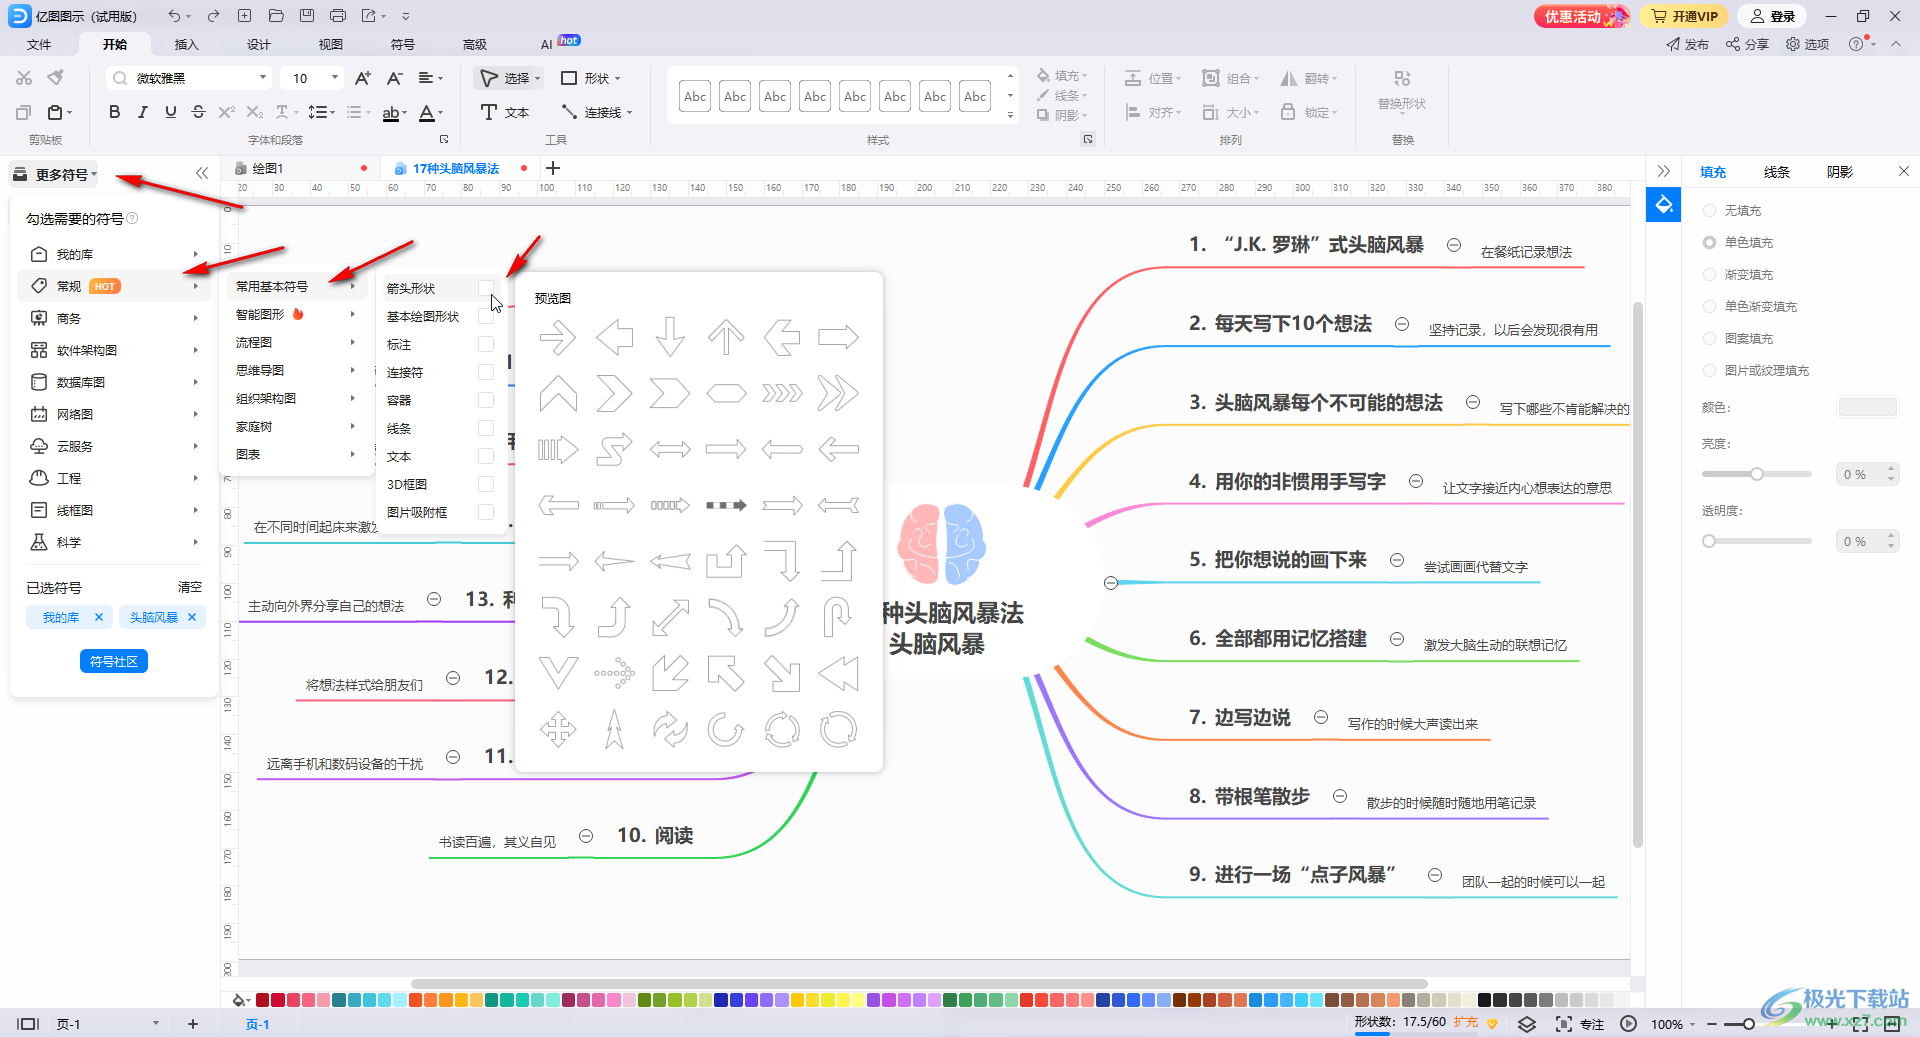The image size is (1920, 1037).
Task: Expand the 流程图 submenu
Action: [295, 342]
